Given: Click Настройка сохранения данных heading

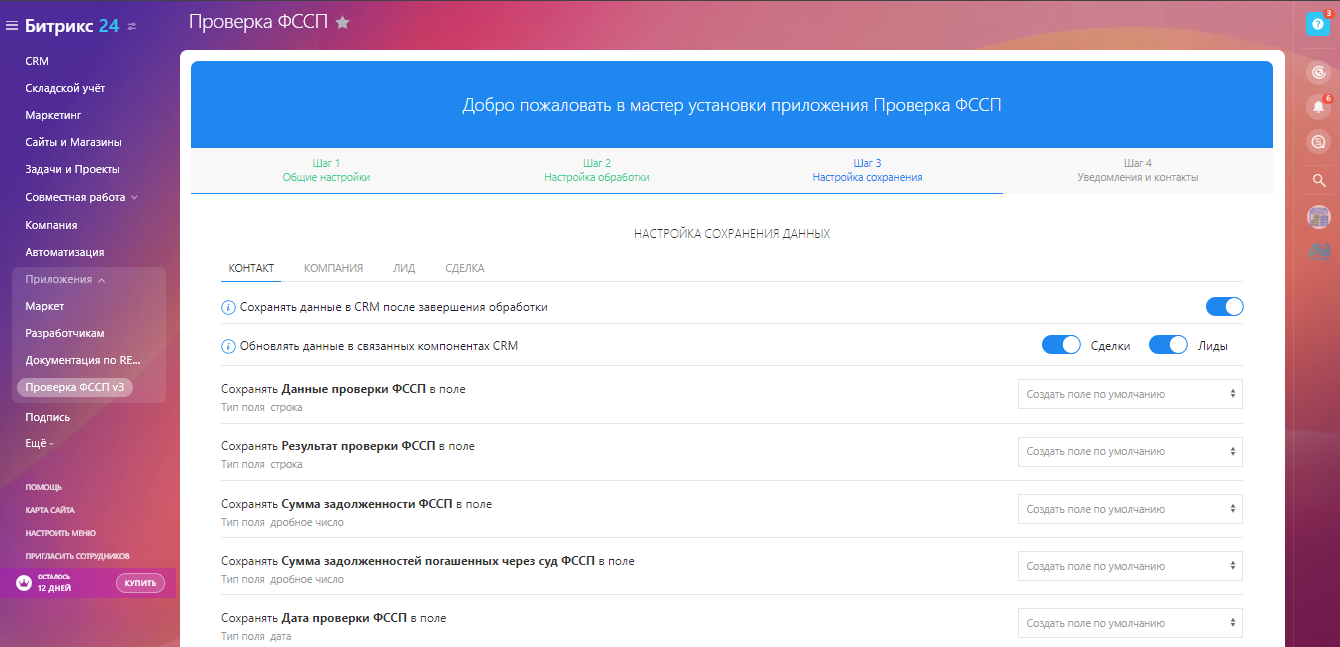Looking at the screenshot, I should (x=732, y=233).
